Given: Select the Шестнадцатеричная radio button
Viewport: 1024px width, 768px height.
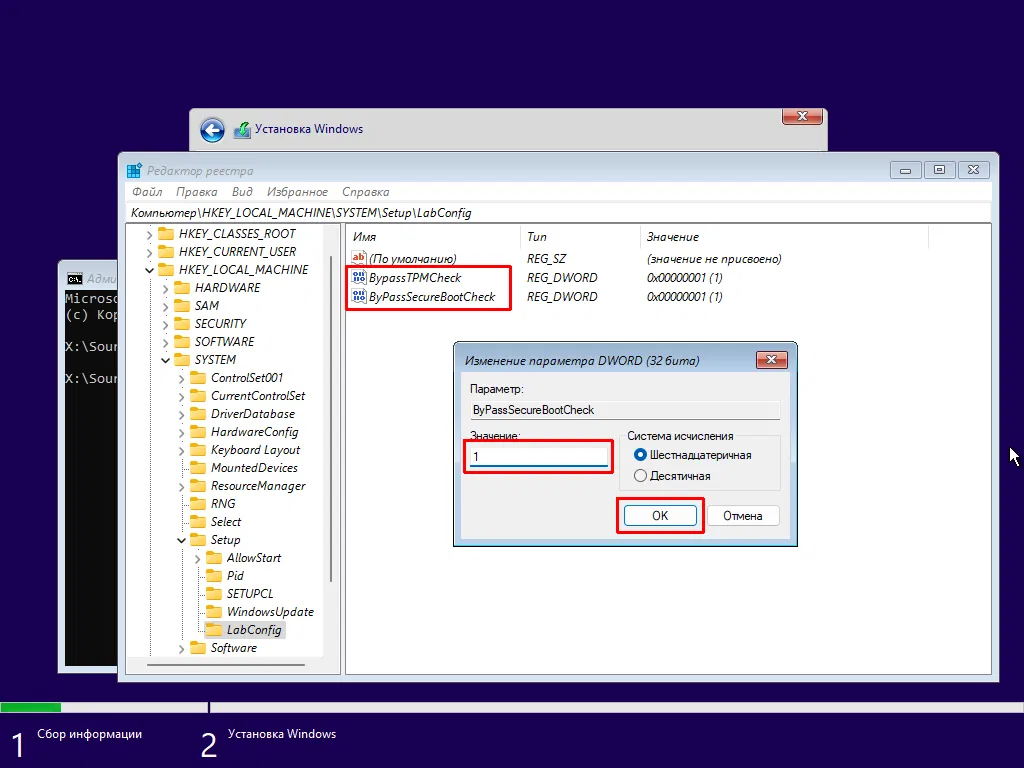Looking at the screenshot, I should [x=641, y=455].
